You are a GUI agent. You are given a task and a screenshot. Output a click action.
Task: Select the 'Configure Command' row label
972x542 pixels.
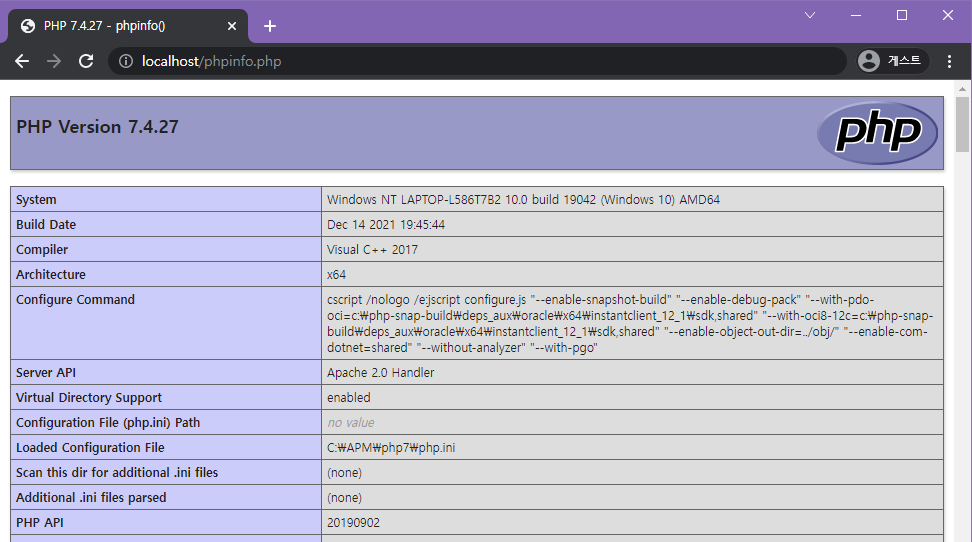[75, 300]
